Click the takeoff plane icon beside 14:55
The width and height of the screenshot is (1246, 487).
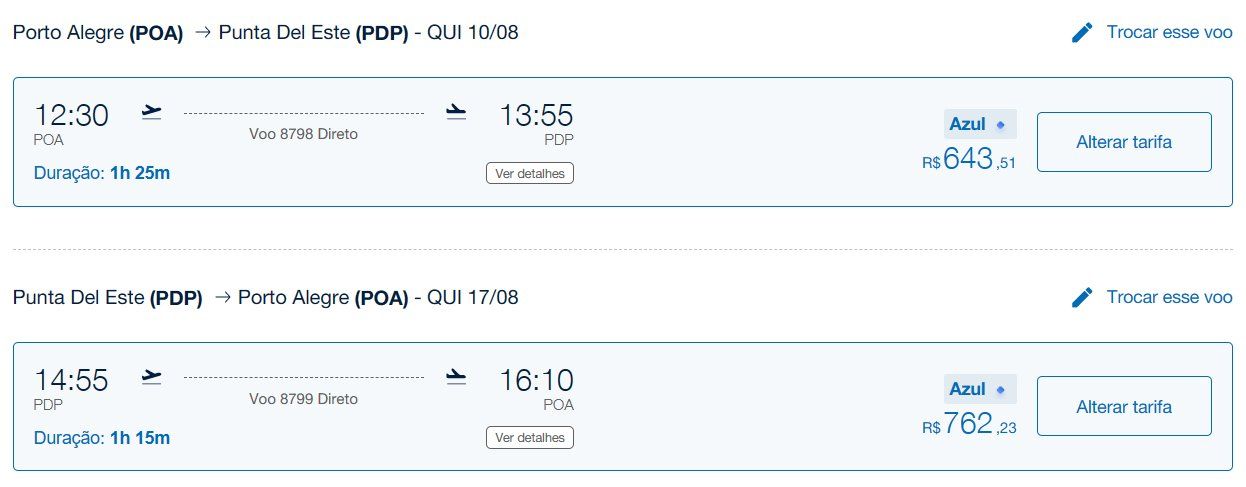(151, 377)
